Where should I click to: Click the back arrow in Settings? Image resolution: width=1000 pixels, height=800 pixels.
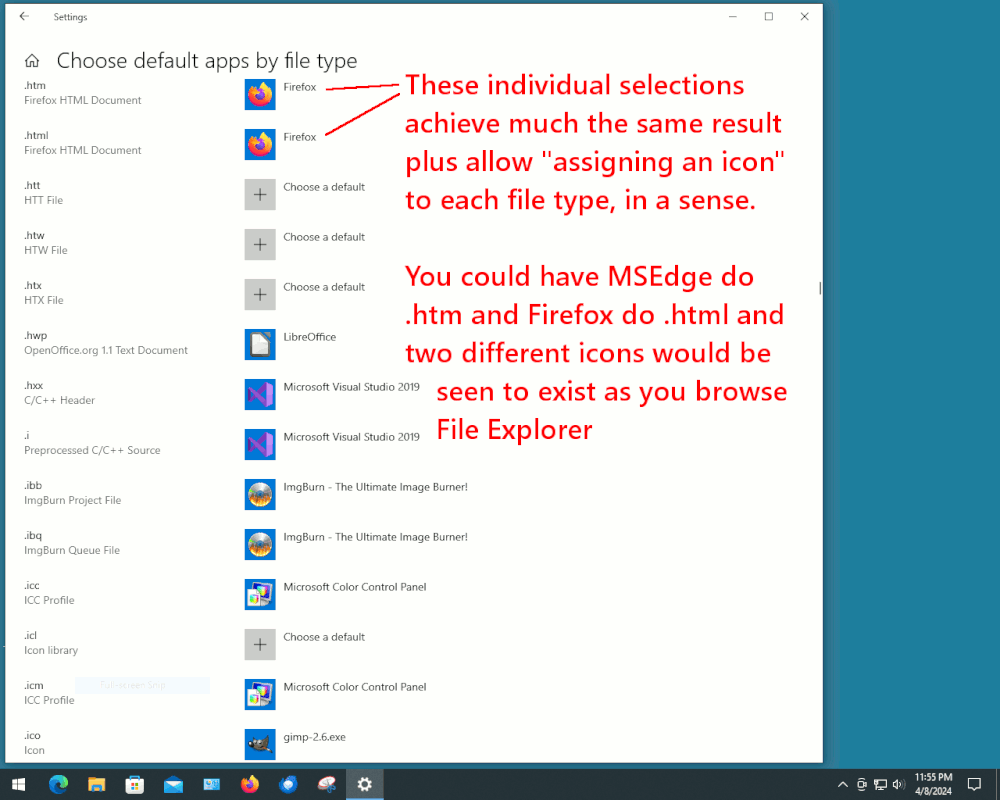[x=24, y=17]
